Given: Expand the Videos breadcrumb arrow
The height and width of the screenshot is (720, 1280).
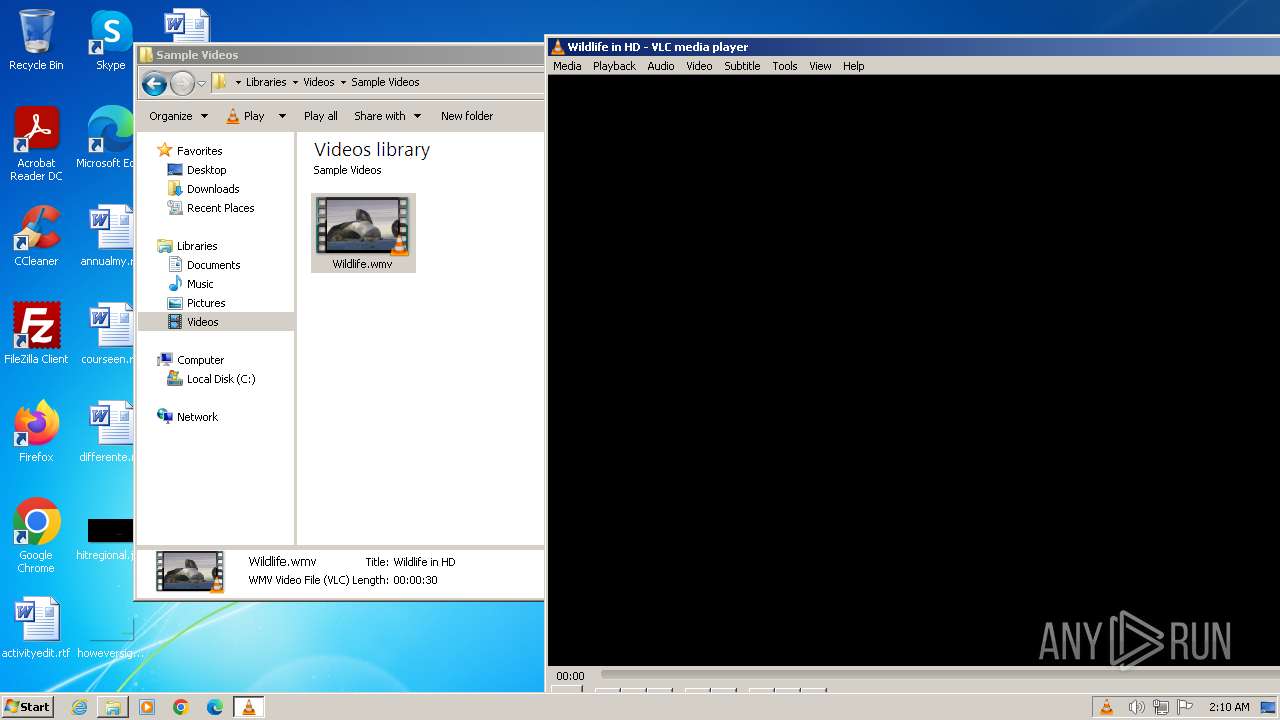Looking at the screenshot, I should click(343, 82).
